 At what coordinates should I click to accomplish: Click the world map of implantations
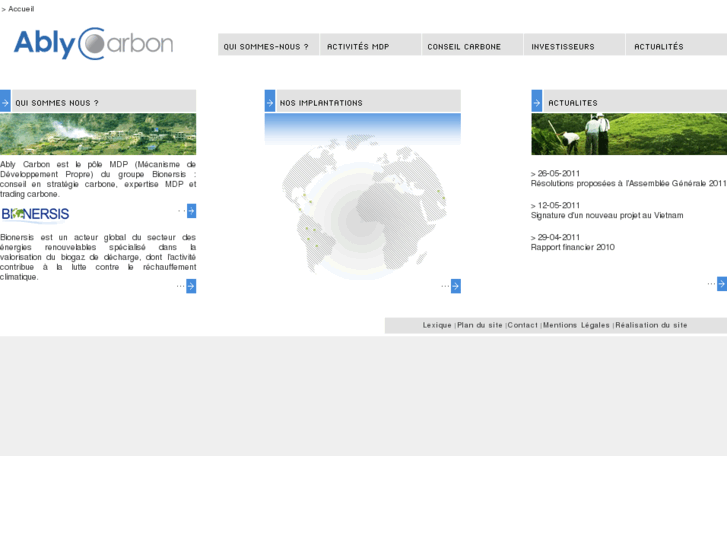[363, 206]
